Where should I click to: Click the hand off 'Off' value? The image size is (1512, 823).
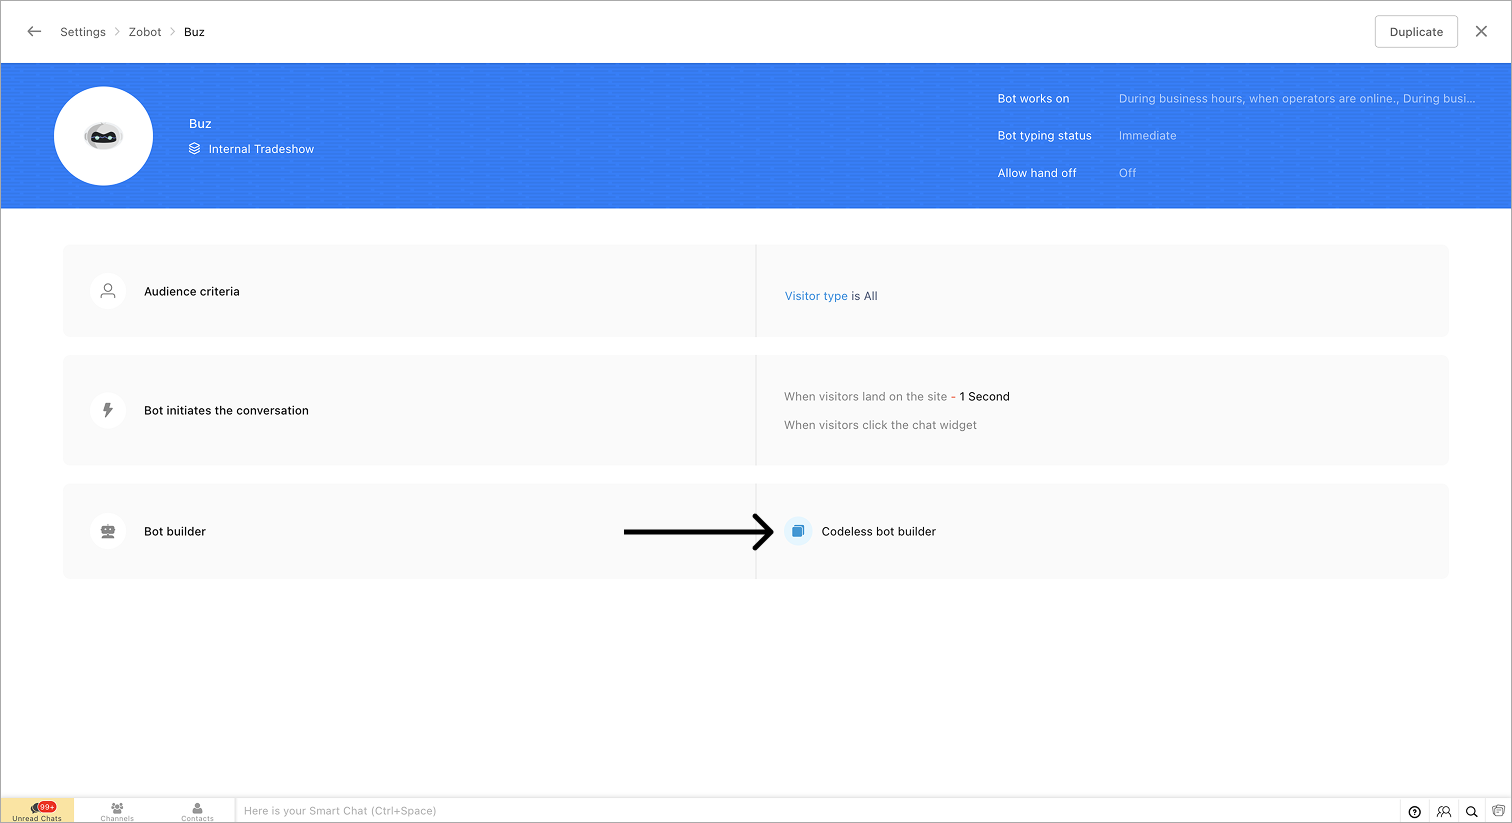[1127, 173]
